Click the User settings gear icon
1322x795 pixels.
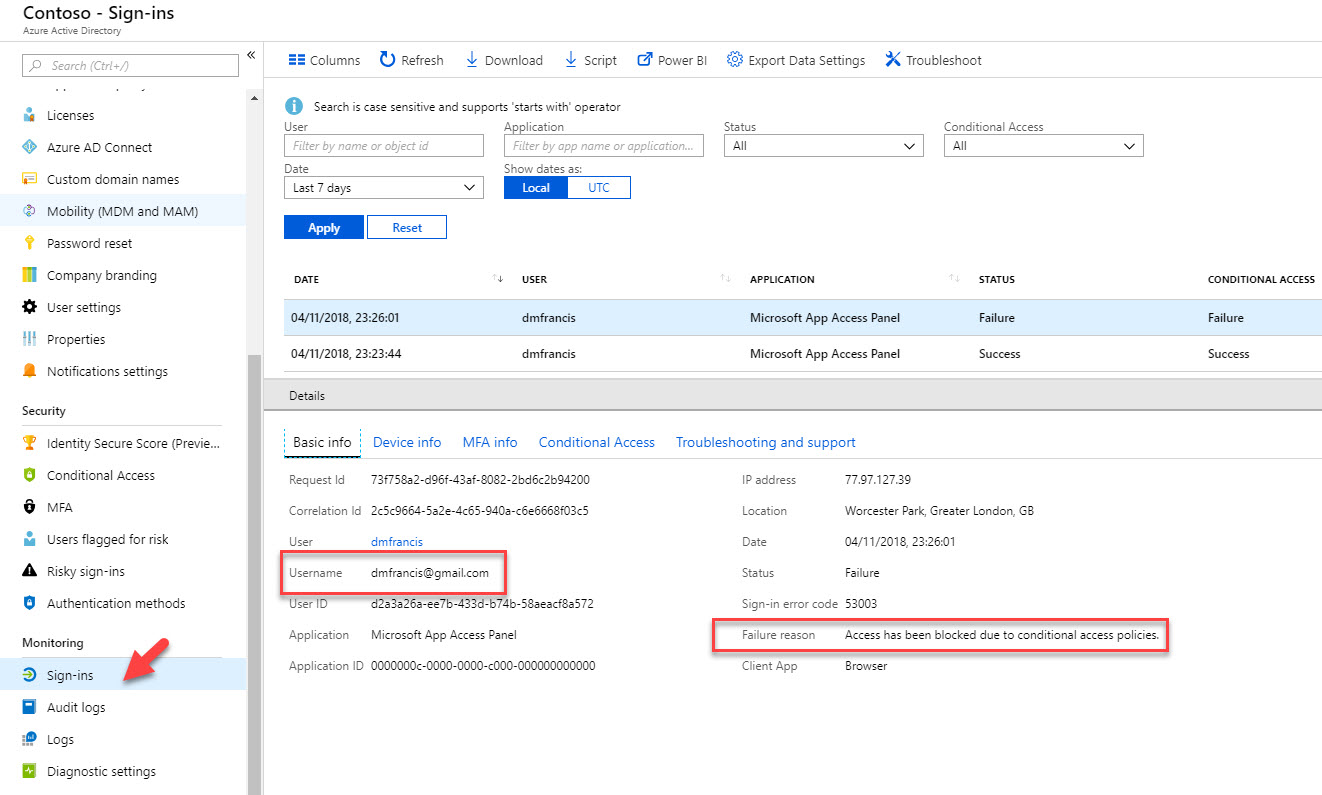[x=29, y=307]
